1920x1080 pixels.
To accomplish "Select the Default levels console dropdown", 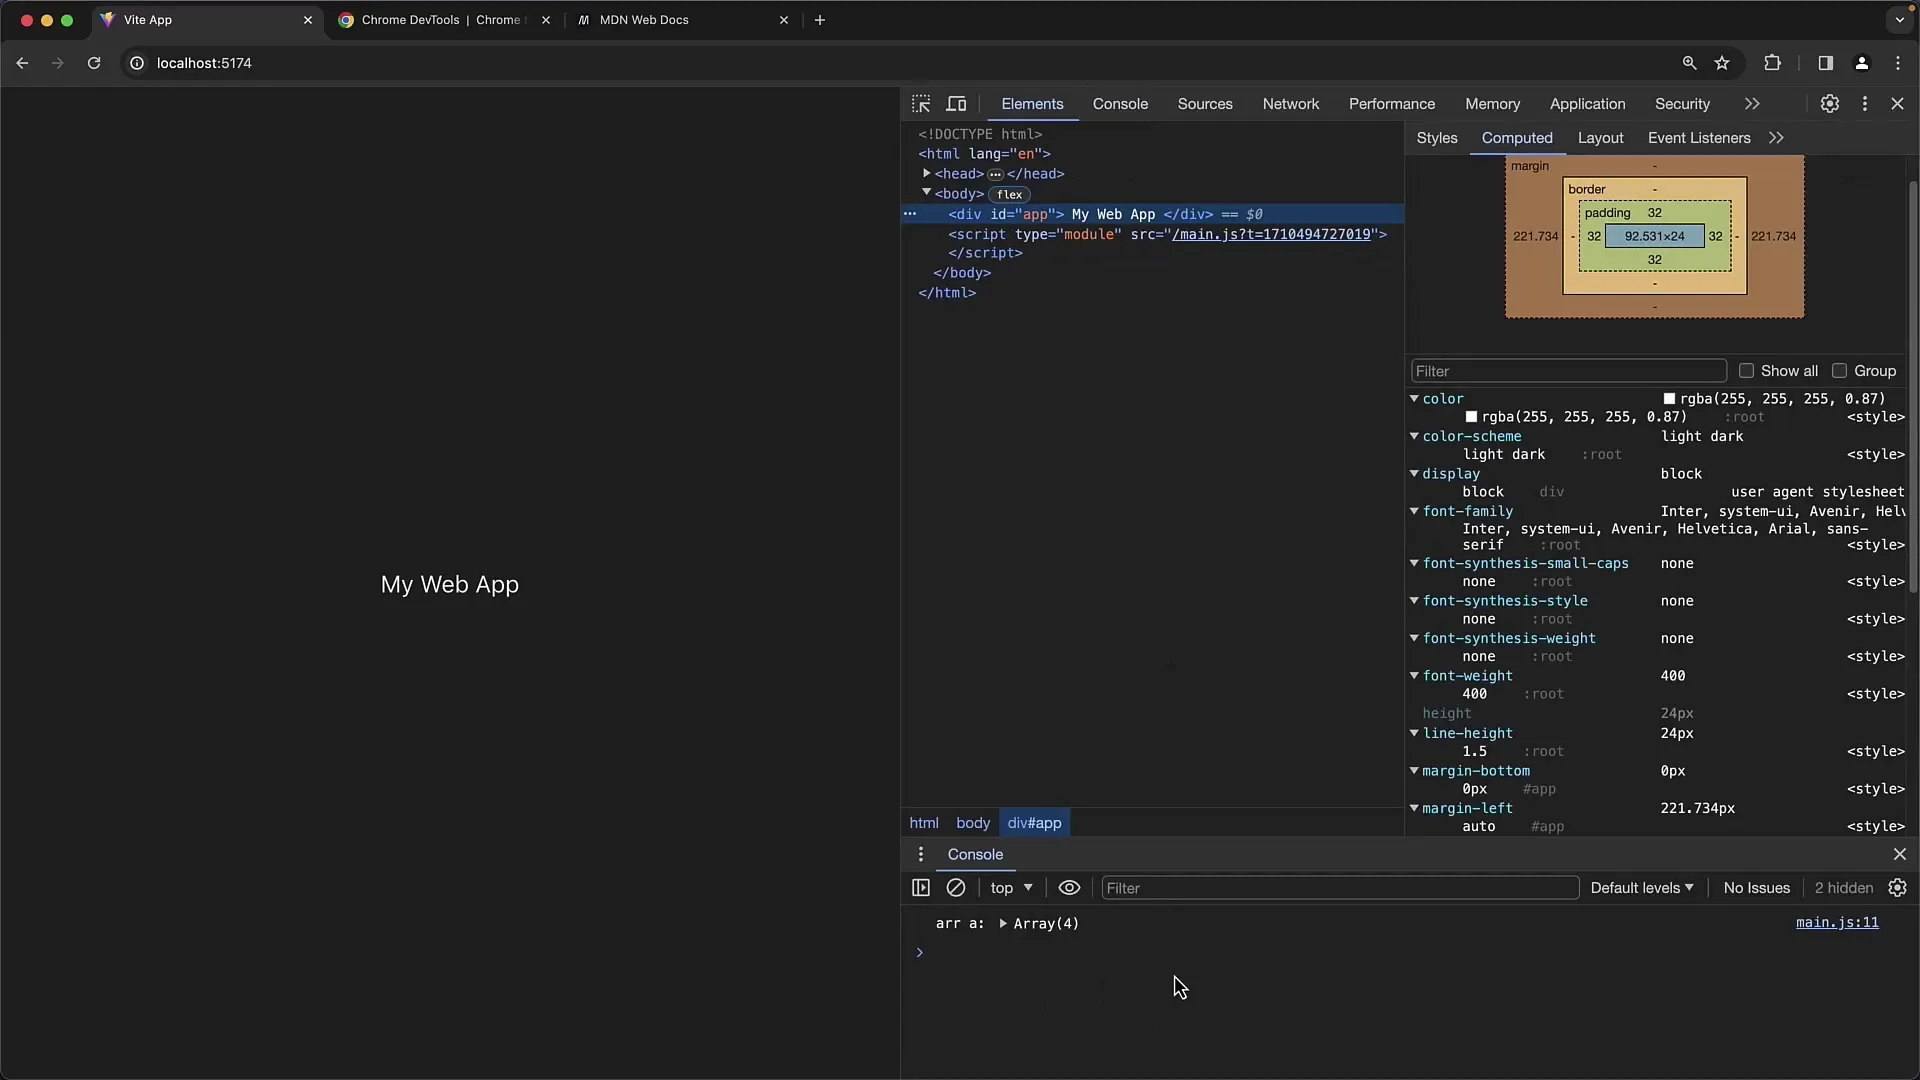I will (x=1642, y=887).
